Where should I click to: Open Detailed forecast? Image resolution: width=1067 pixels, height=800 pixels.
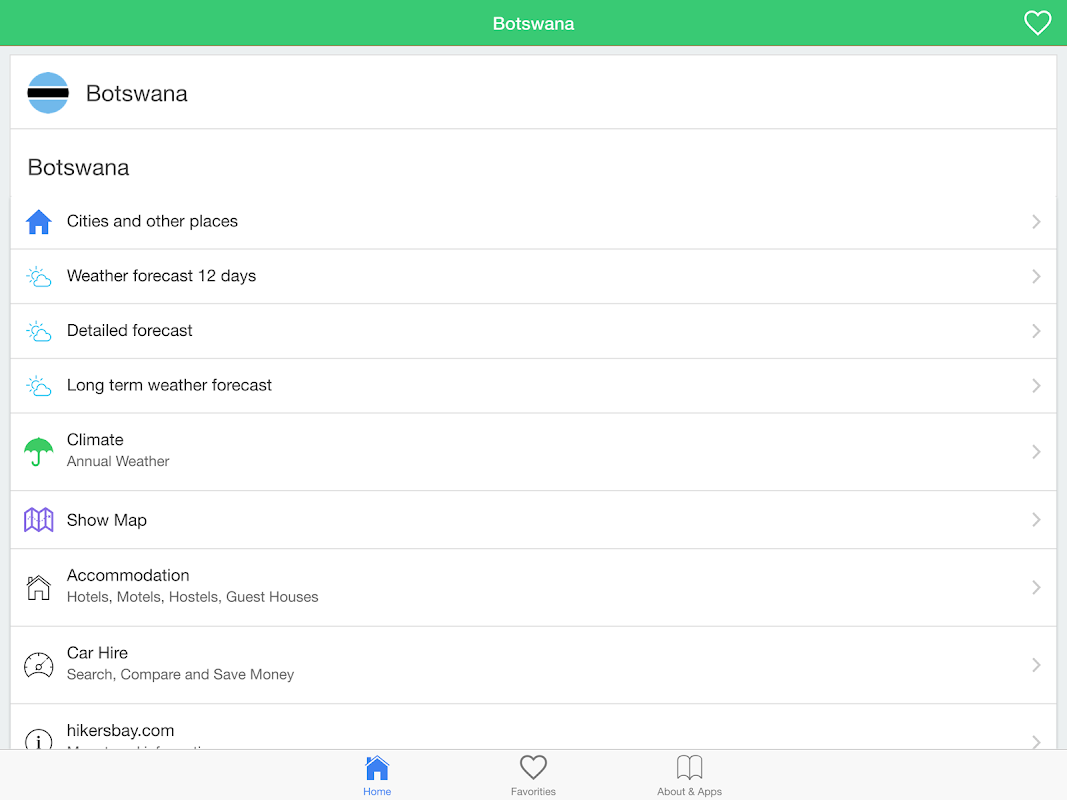pyautogui.click(x=534, y=331)
